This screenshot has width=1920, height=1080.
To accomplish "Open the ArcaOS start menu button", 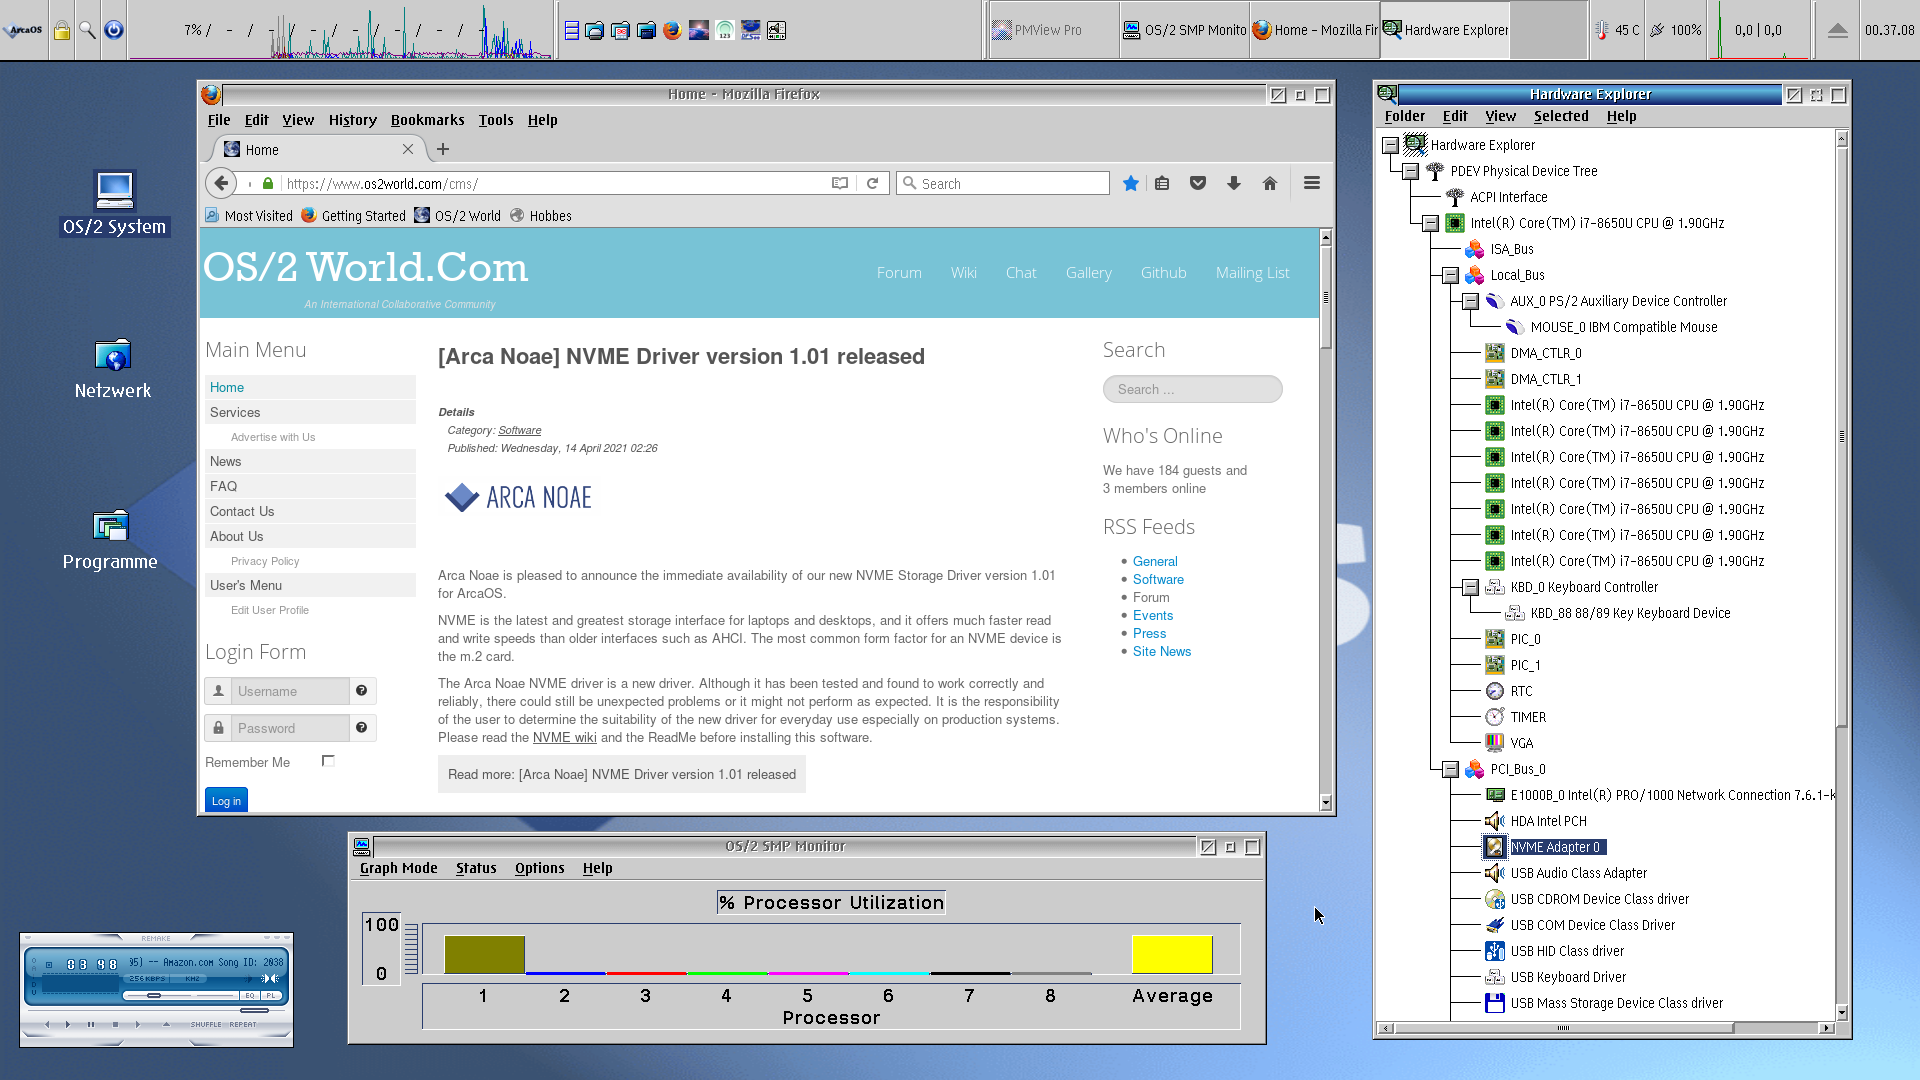I will point(24,30).
